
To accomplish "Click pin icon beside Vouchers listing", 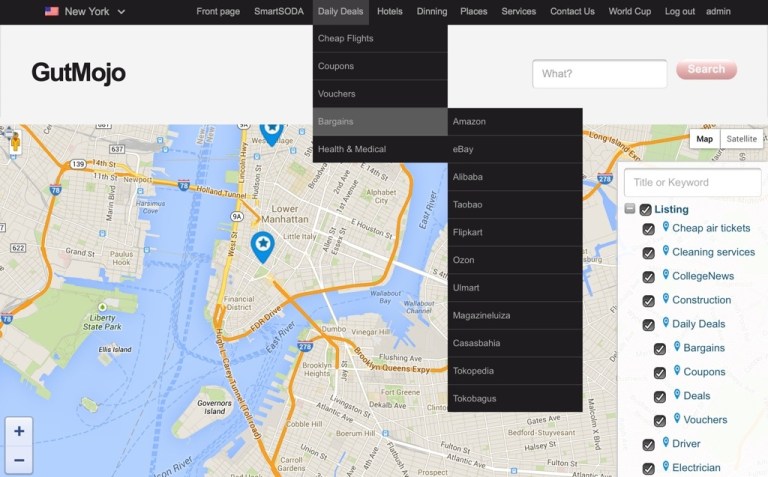I will (x=678, y=419).
